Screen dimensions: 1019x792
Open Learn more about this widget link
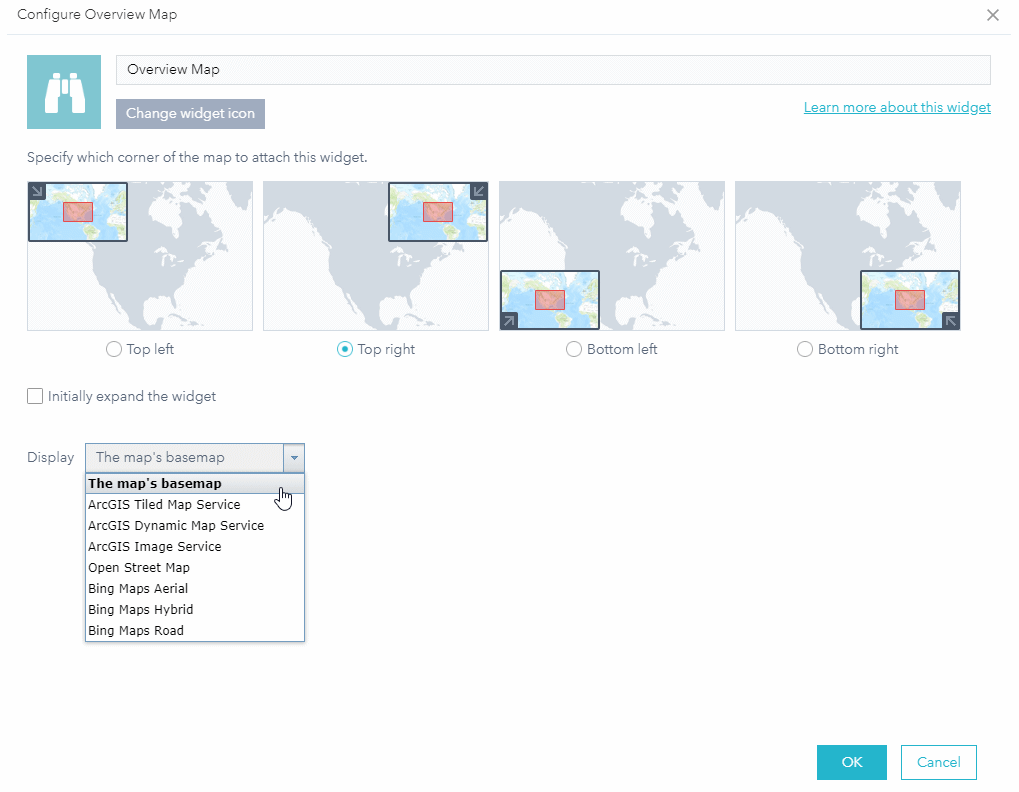pyautogui.click(x=897, y=107)
